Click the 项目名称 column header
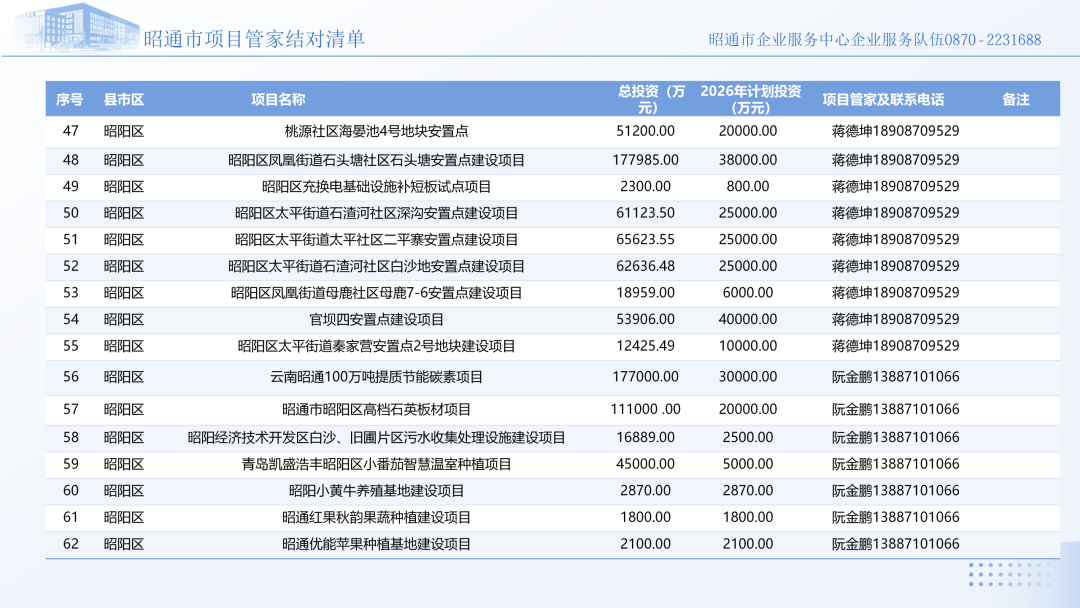The height and width of the screenshot is (608, 1080). pos(278,100)
